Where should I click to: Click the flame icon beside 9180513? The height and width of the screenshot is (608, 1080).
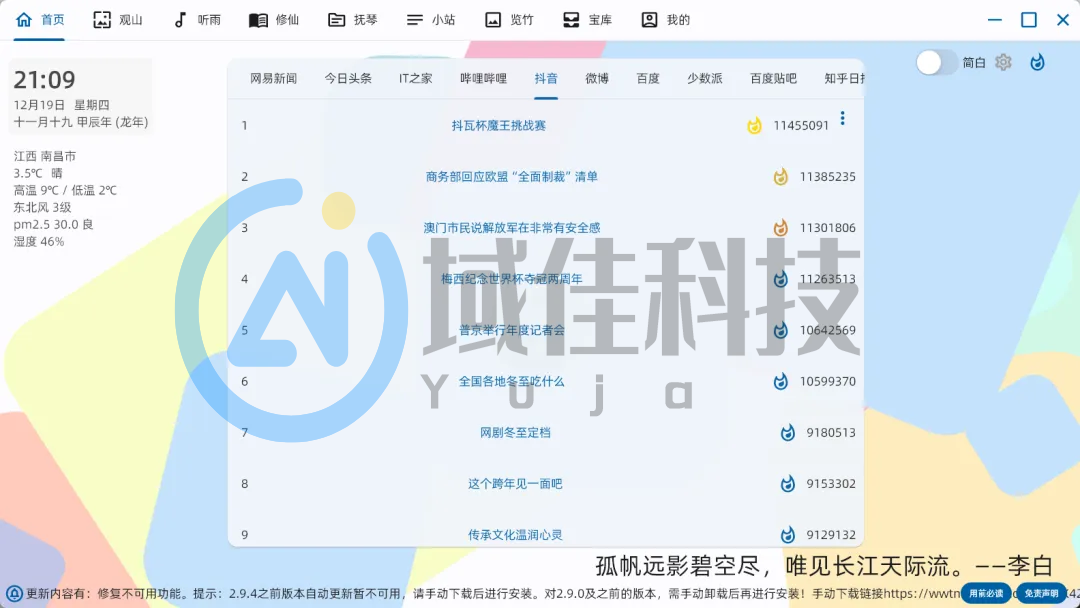coord(788,432)
